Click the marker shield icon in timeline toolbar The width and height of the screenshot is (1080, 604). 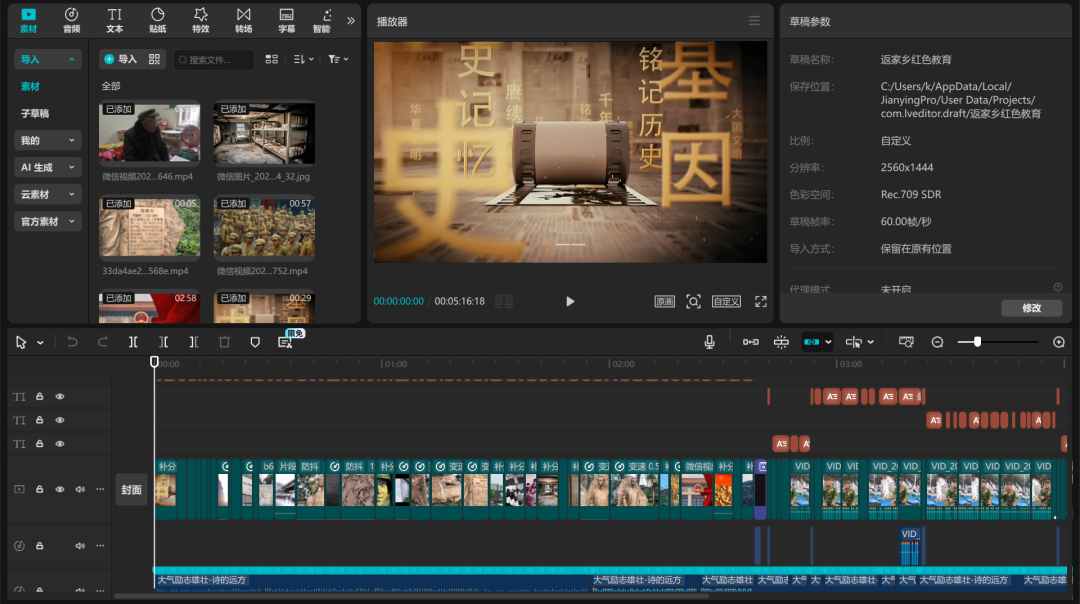(x=255, y=342)
